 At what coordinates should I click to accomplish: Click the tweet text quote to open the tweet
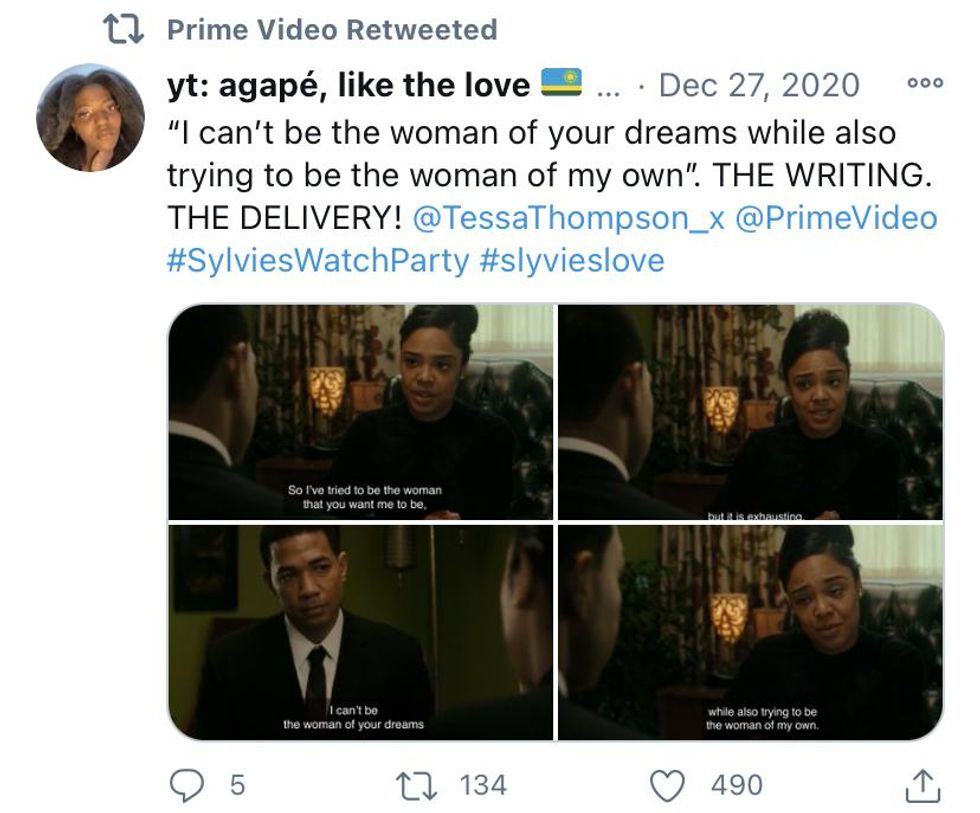coord(530,154)
